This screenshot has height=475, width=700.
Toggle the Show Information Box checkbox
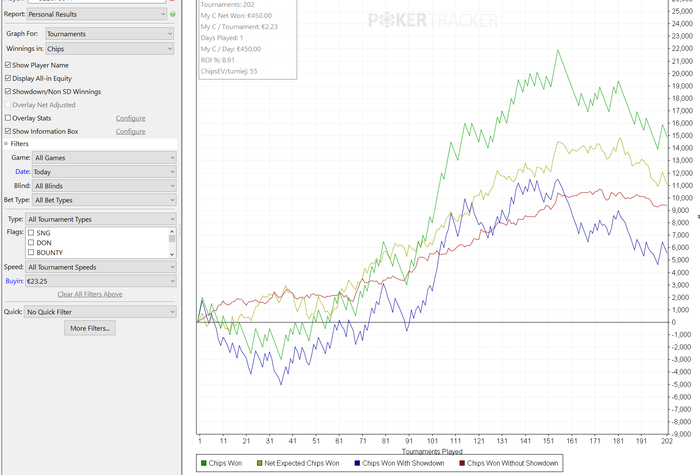pos(8,131)
